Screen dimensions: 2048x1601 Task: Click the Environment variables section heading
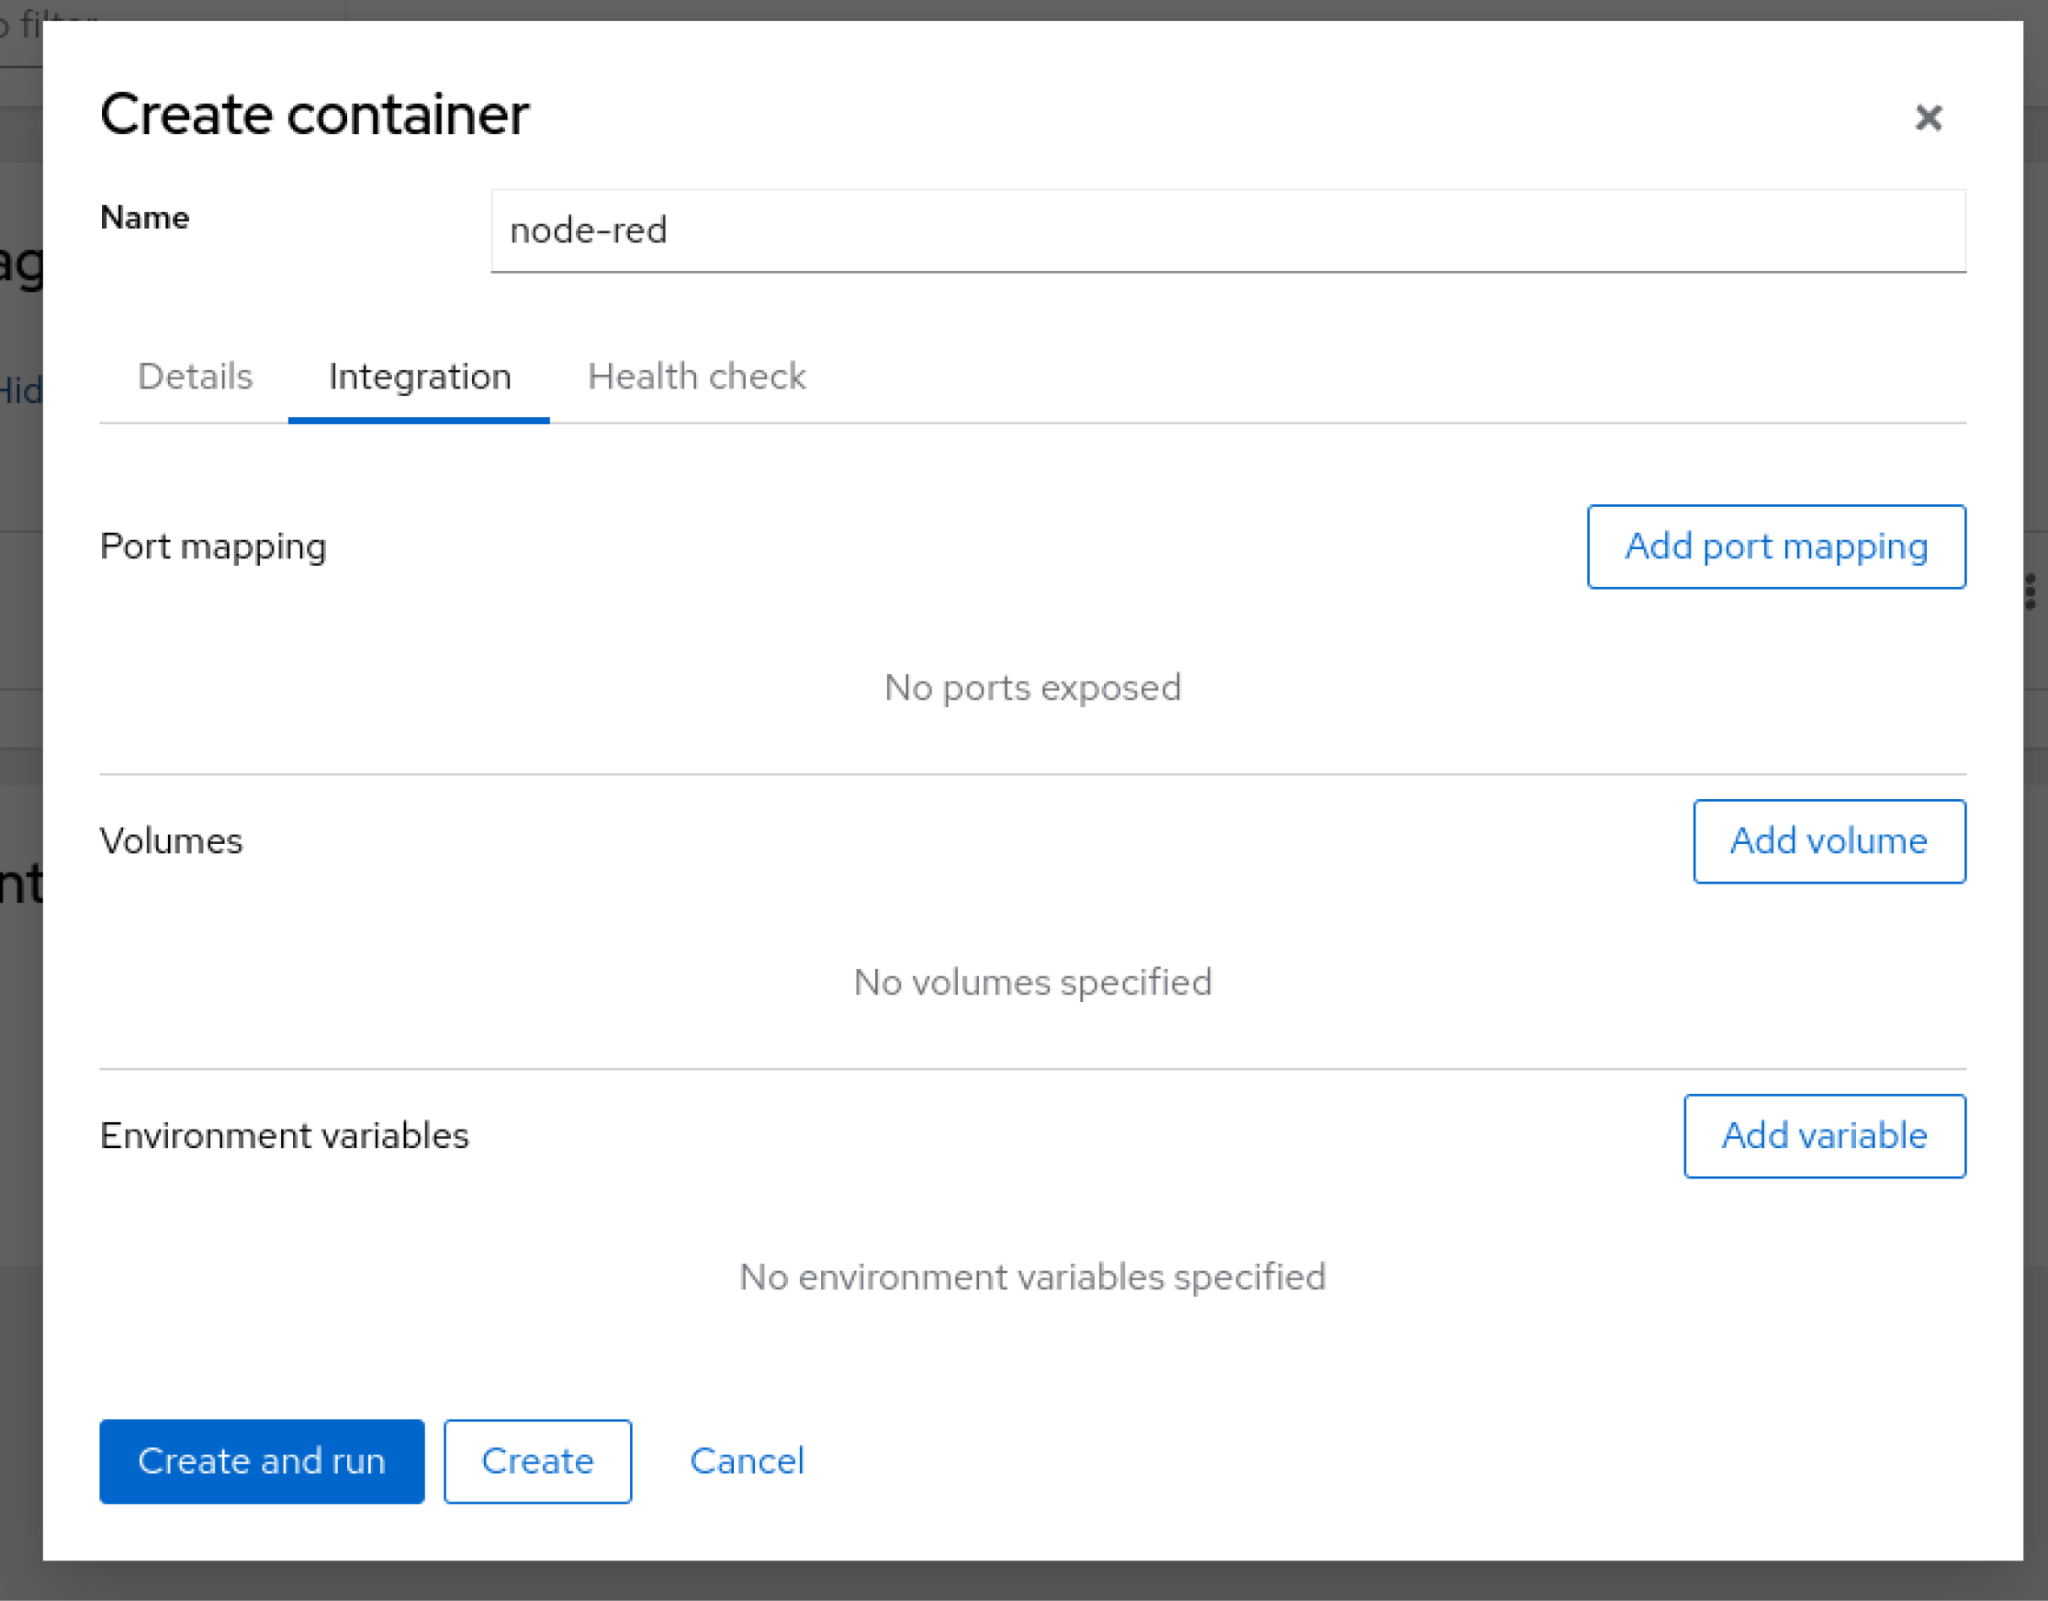tap(284, 1136)
